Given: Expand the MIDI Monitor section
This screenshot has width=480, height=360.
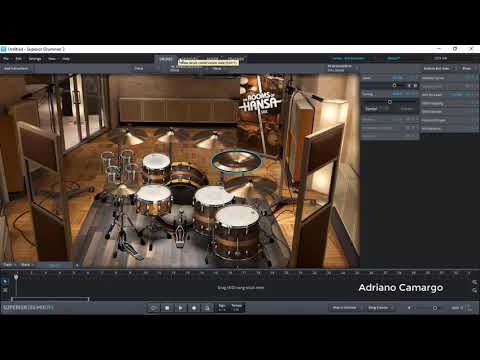Looking at the screenshot, I should click(448, 112).
